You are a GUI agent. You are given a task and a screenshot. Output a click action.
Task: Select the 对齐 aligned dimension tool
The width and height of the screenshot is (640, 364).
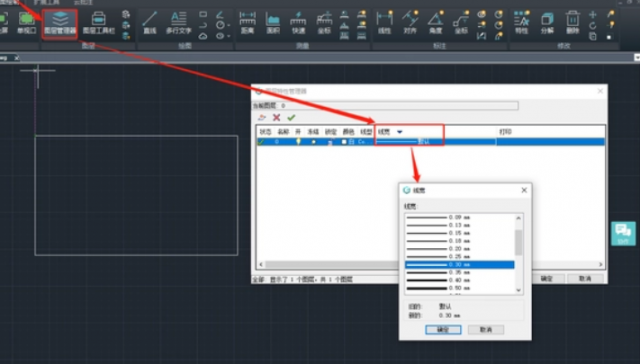[x=410, y=23]
